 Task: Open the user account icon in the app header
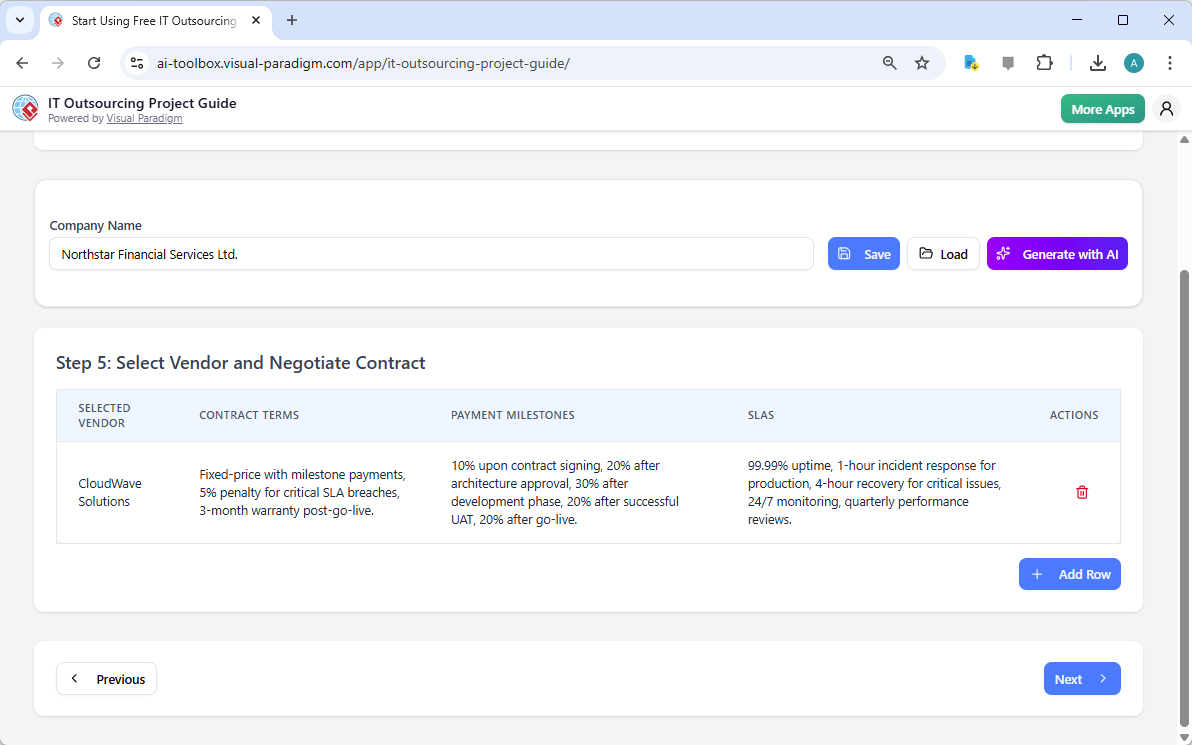(x=1166, y=108)
